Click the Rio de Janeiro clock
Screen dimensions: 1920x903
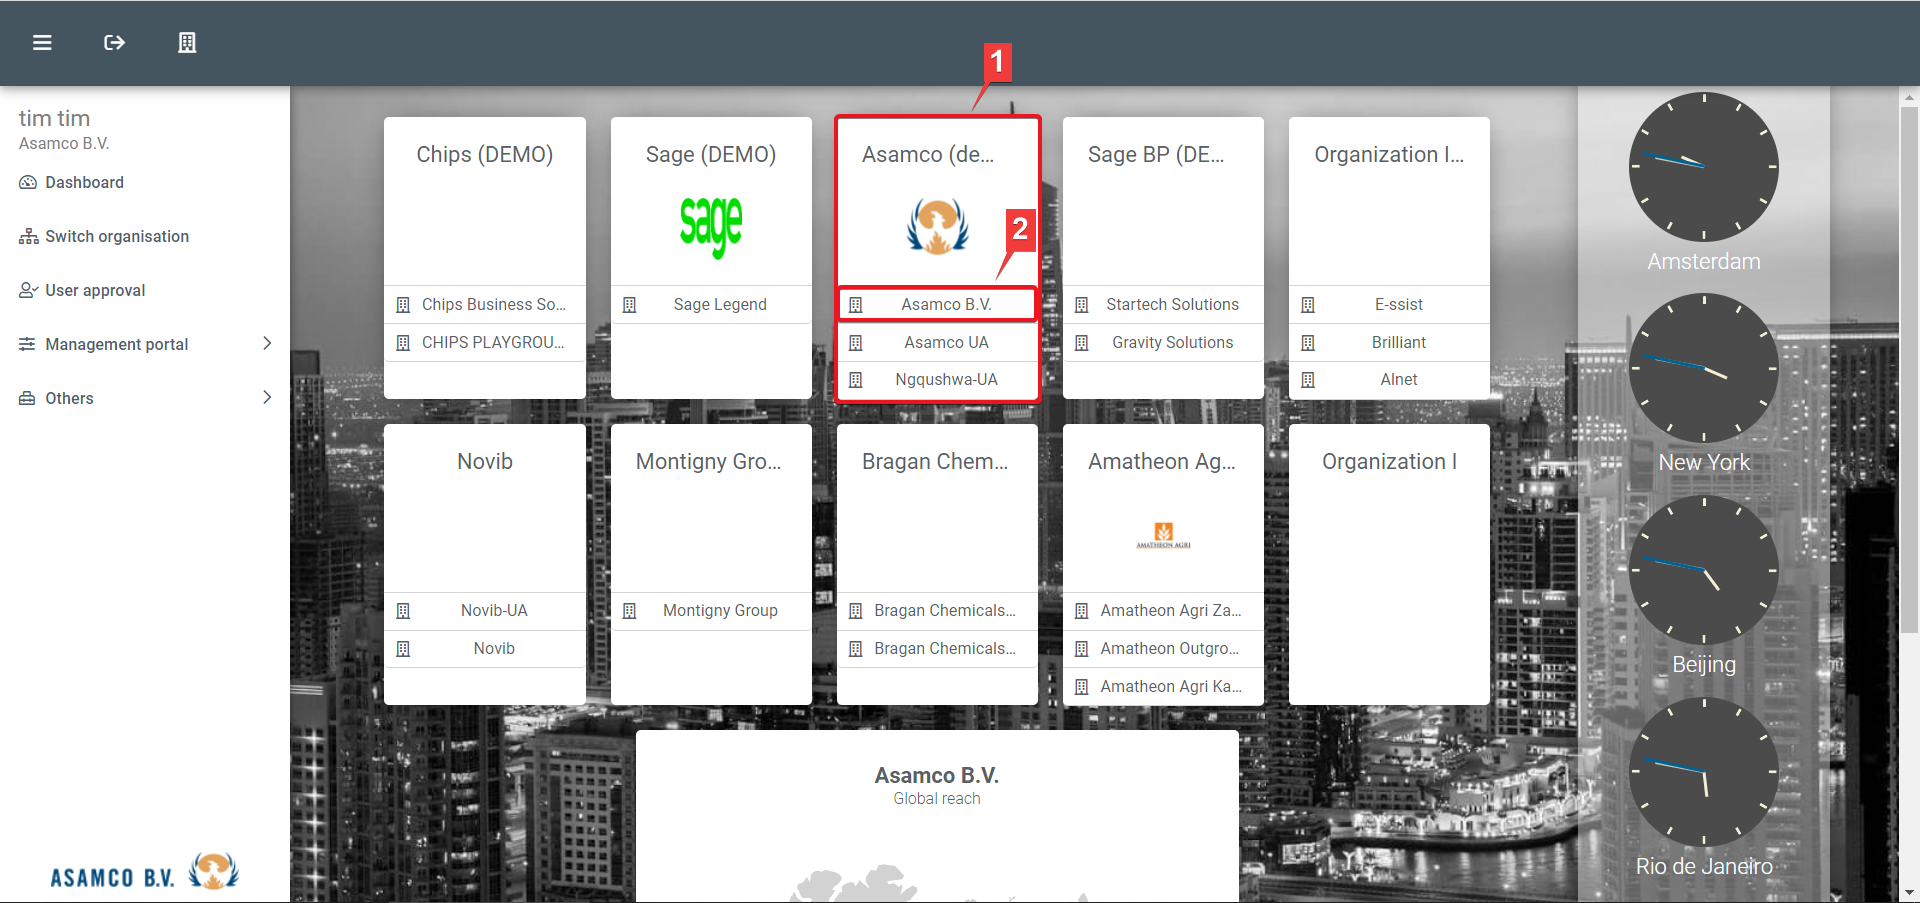point(1704,772)
